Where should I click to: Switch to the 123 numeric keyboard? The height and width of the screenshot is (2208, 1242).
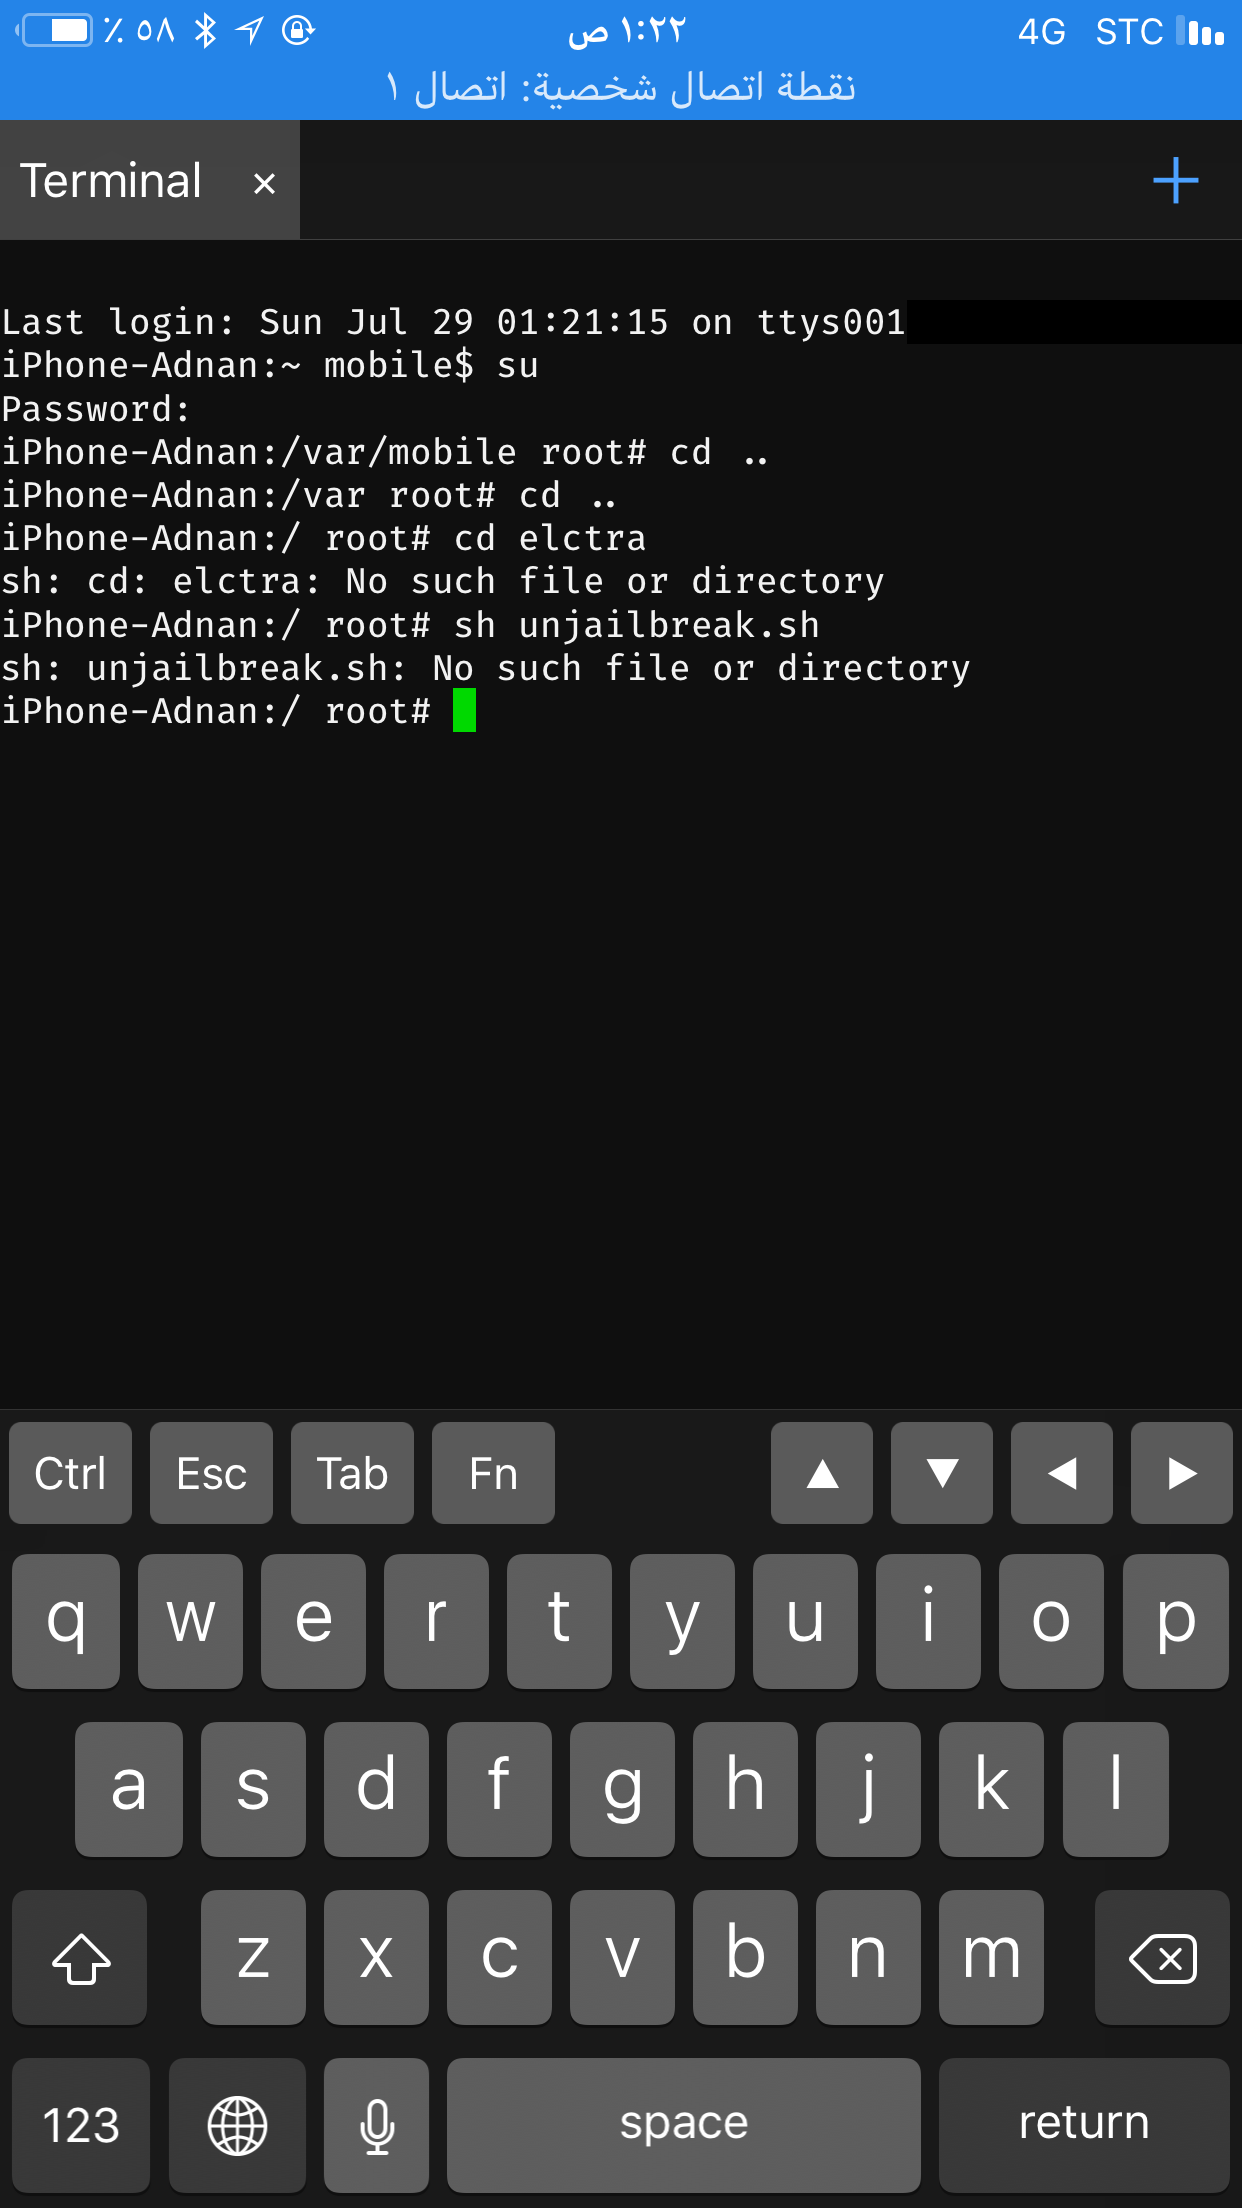[x=81, y=2125]
